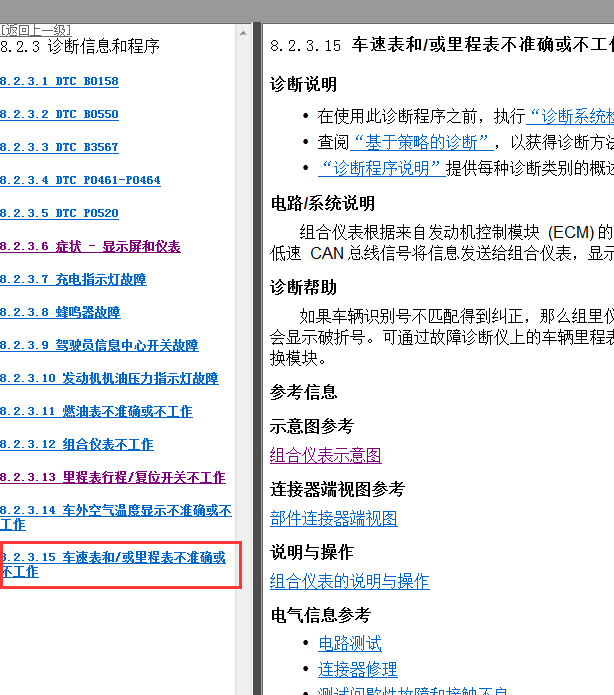The height and width of the screenshot is (695, 614).
Task: Open the 连接器修理 link
Action: [x=358, y=669]
